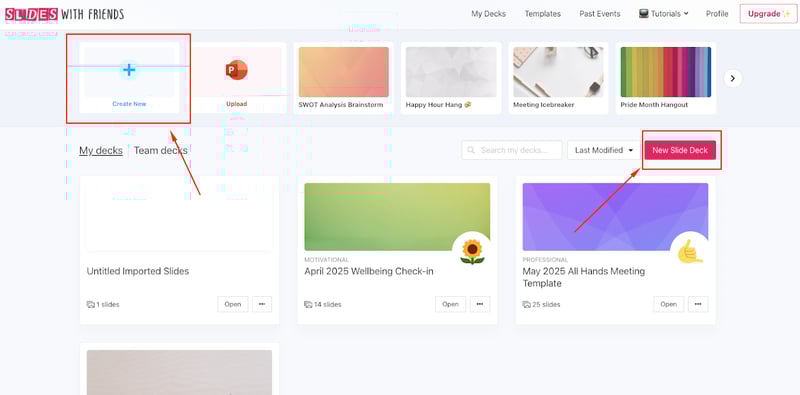Open the three-dots menu for May 2025 All Hands
This screenshot has height=395, width=800.
click(698, 304)
